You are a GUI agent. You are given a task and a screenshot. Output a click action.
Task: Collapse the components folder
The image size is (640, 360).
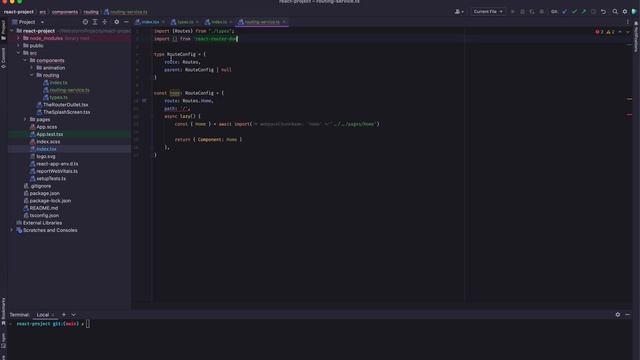(25, 60)
